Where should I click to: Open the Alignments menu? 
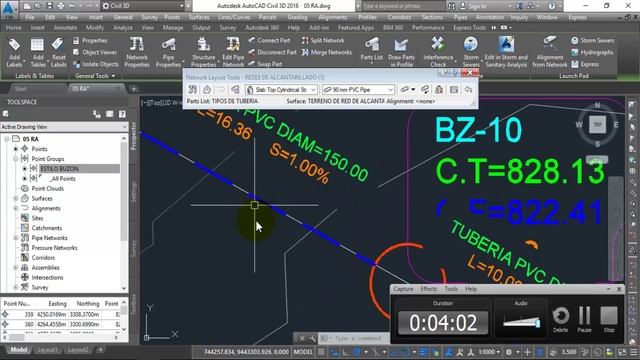click(x=332, y=18)
